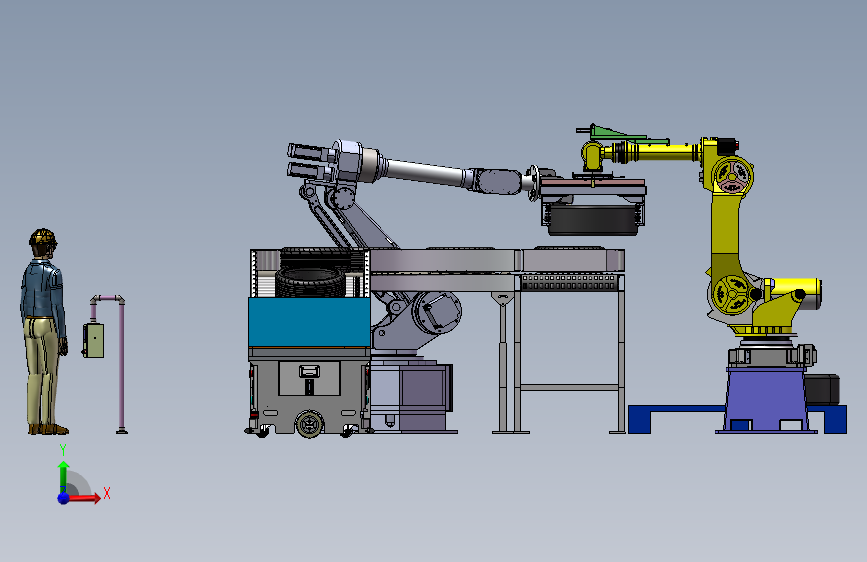Select the yellow robot's upright arm
867x562 pixels.
(x=725, y=232)
